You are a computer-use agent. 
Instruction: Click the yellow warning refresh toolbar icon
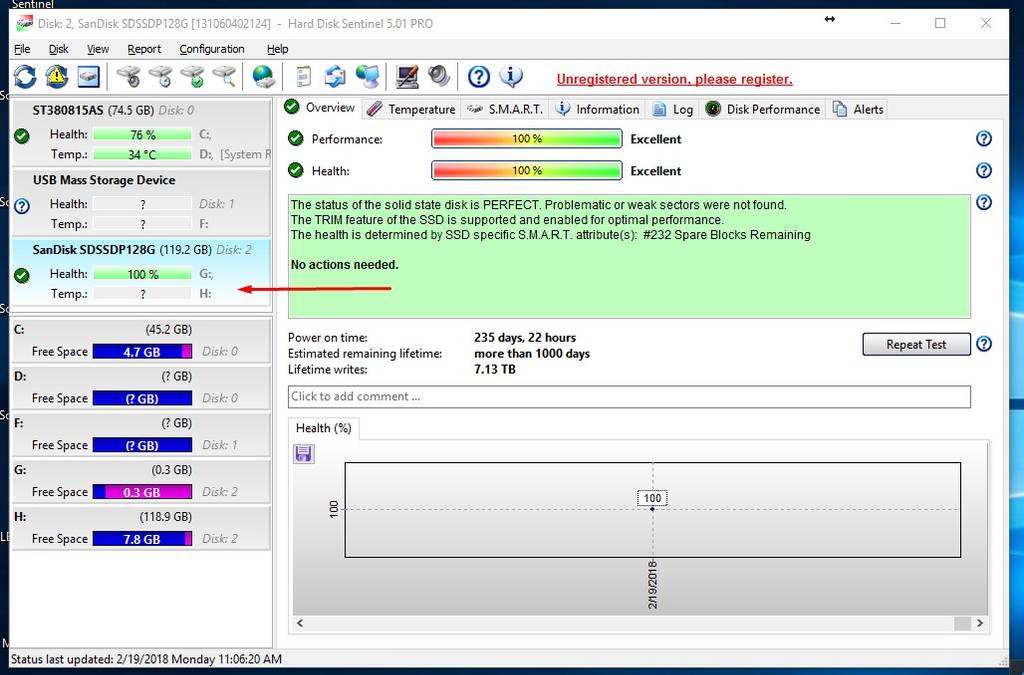tap(57, 77)
